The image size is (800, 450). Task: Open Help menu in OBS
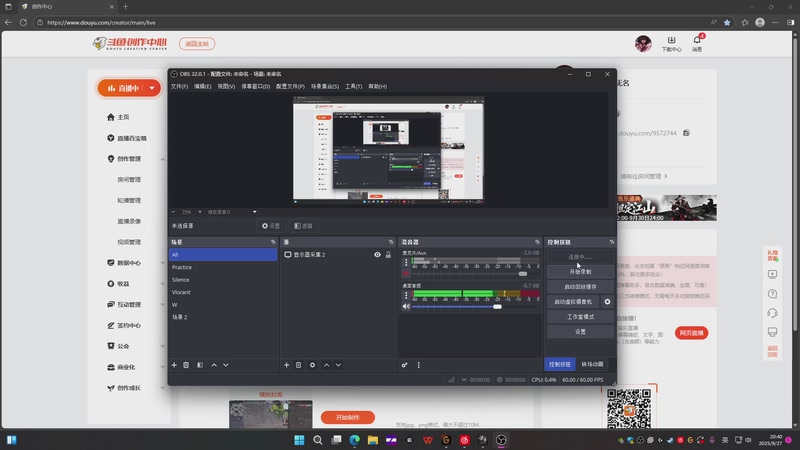(378, 86)
